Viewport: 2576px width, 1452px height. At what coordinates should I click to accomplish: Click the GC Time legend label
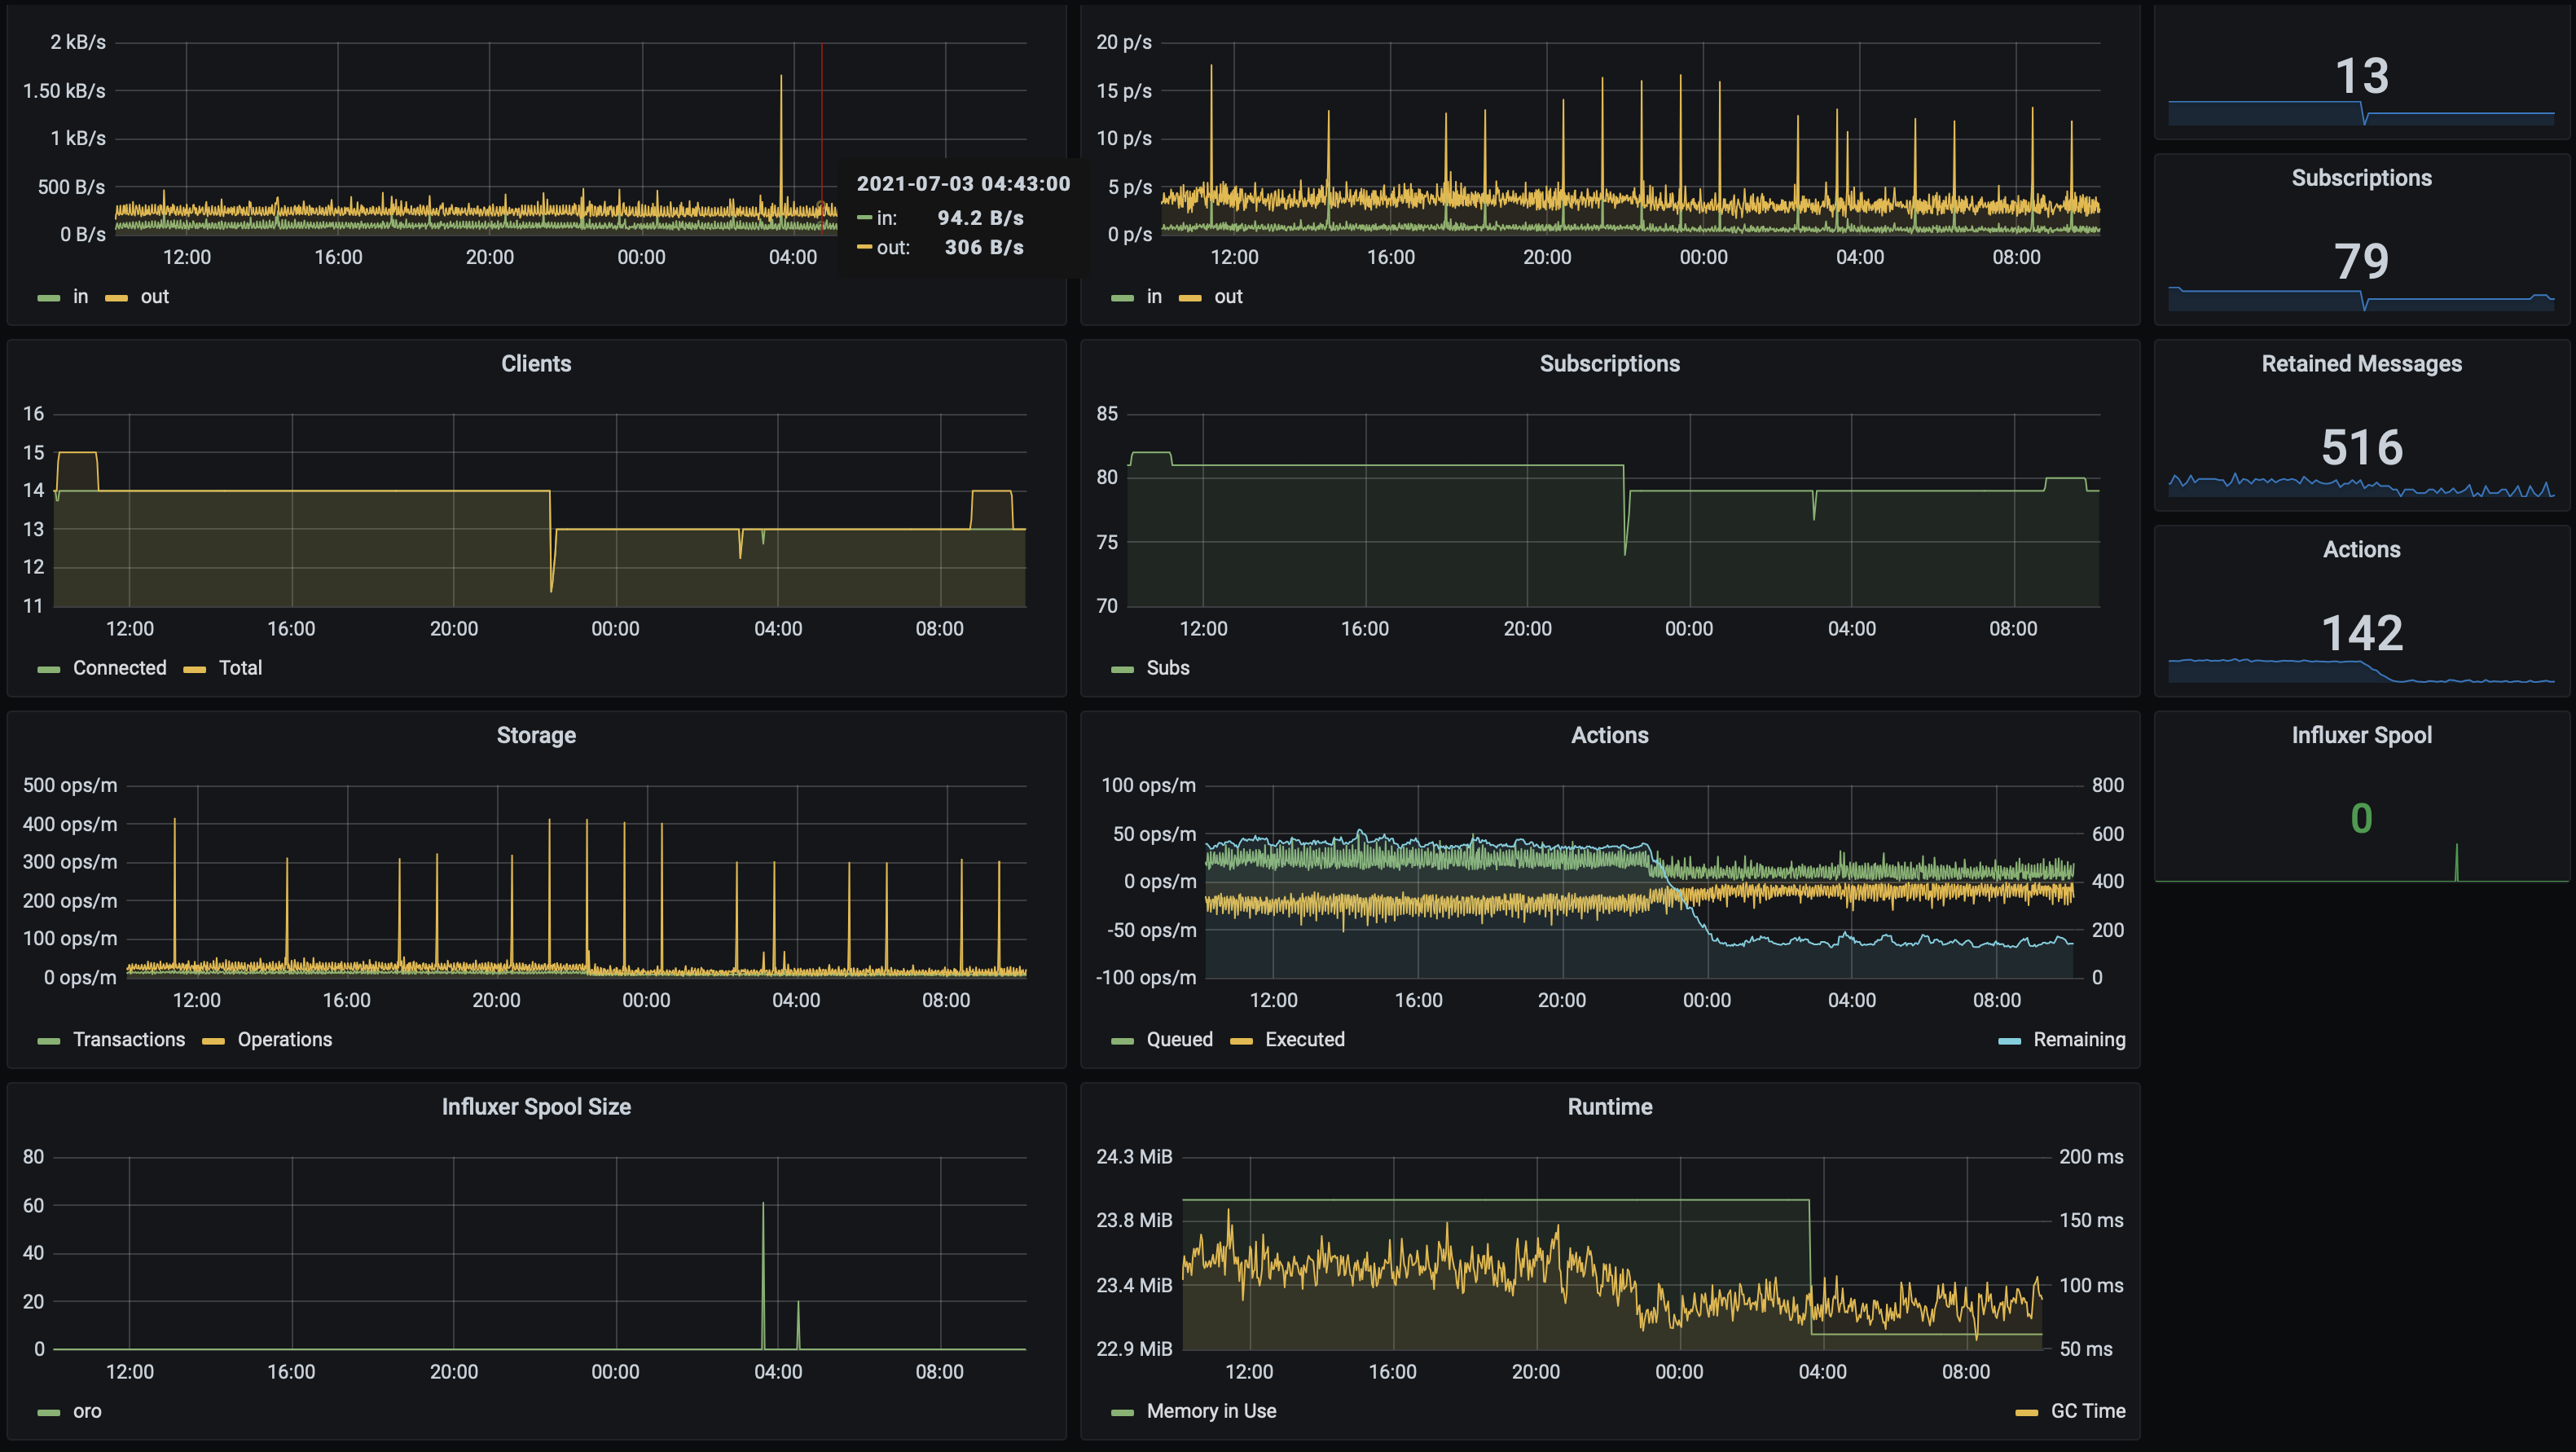point(2088,1411)
